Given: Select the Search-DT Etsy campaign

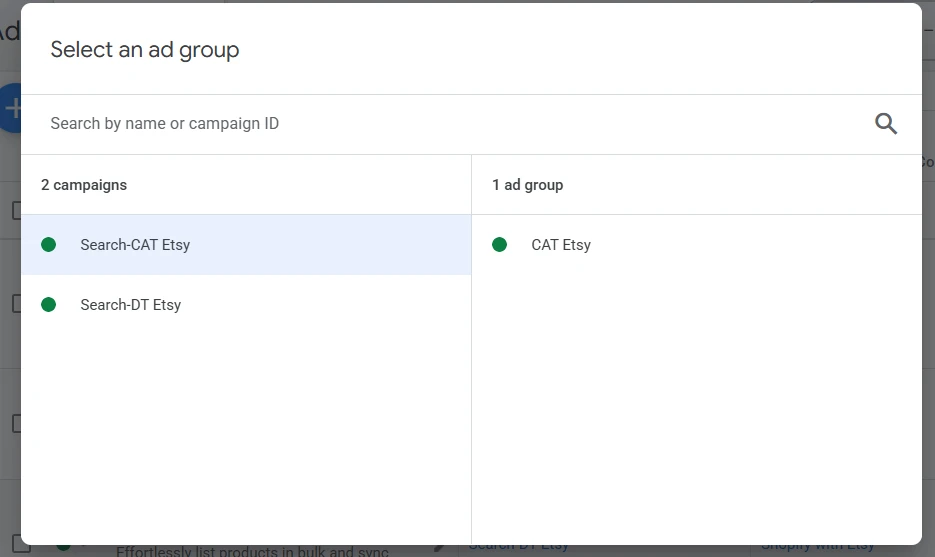Looking at the screenshot, I should click(246, 305).
